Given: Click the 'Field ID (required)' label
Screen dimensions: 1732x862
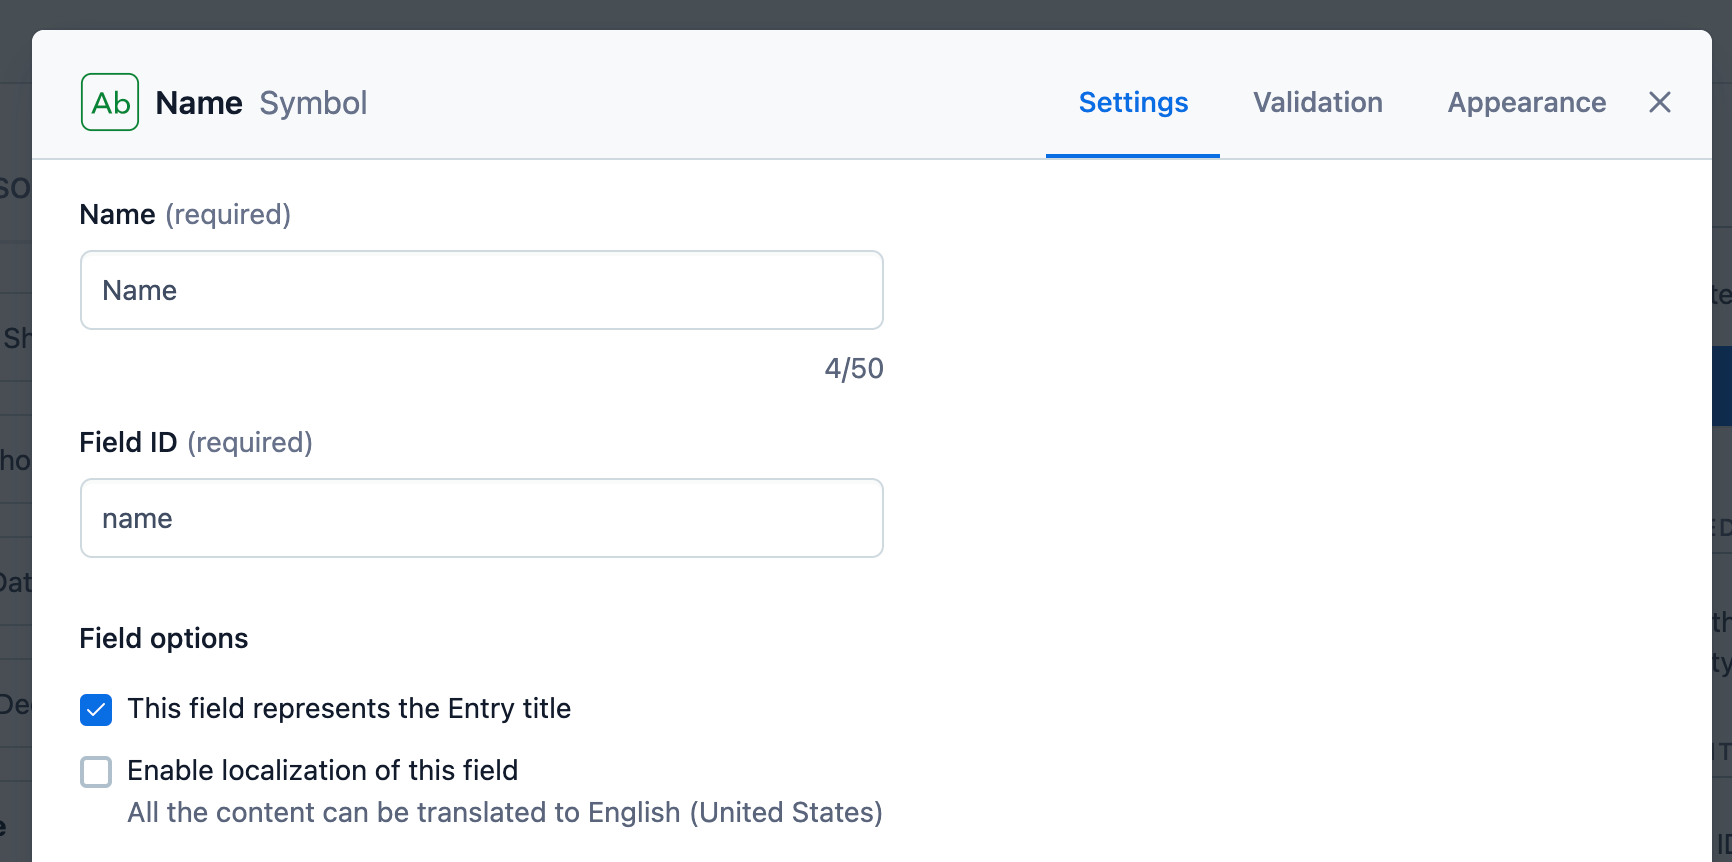Looking at the screenshot, I should pyautogui.click(x=196, y=442).
